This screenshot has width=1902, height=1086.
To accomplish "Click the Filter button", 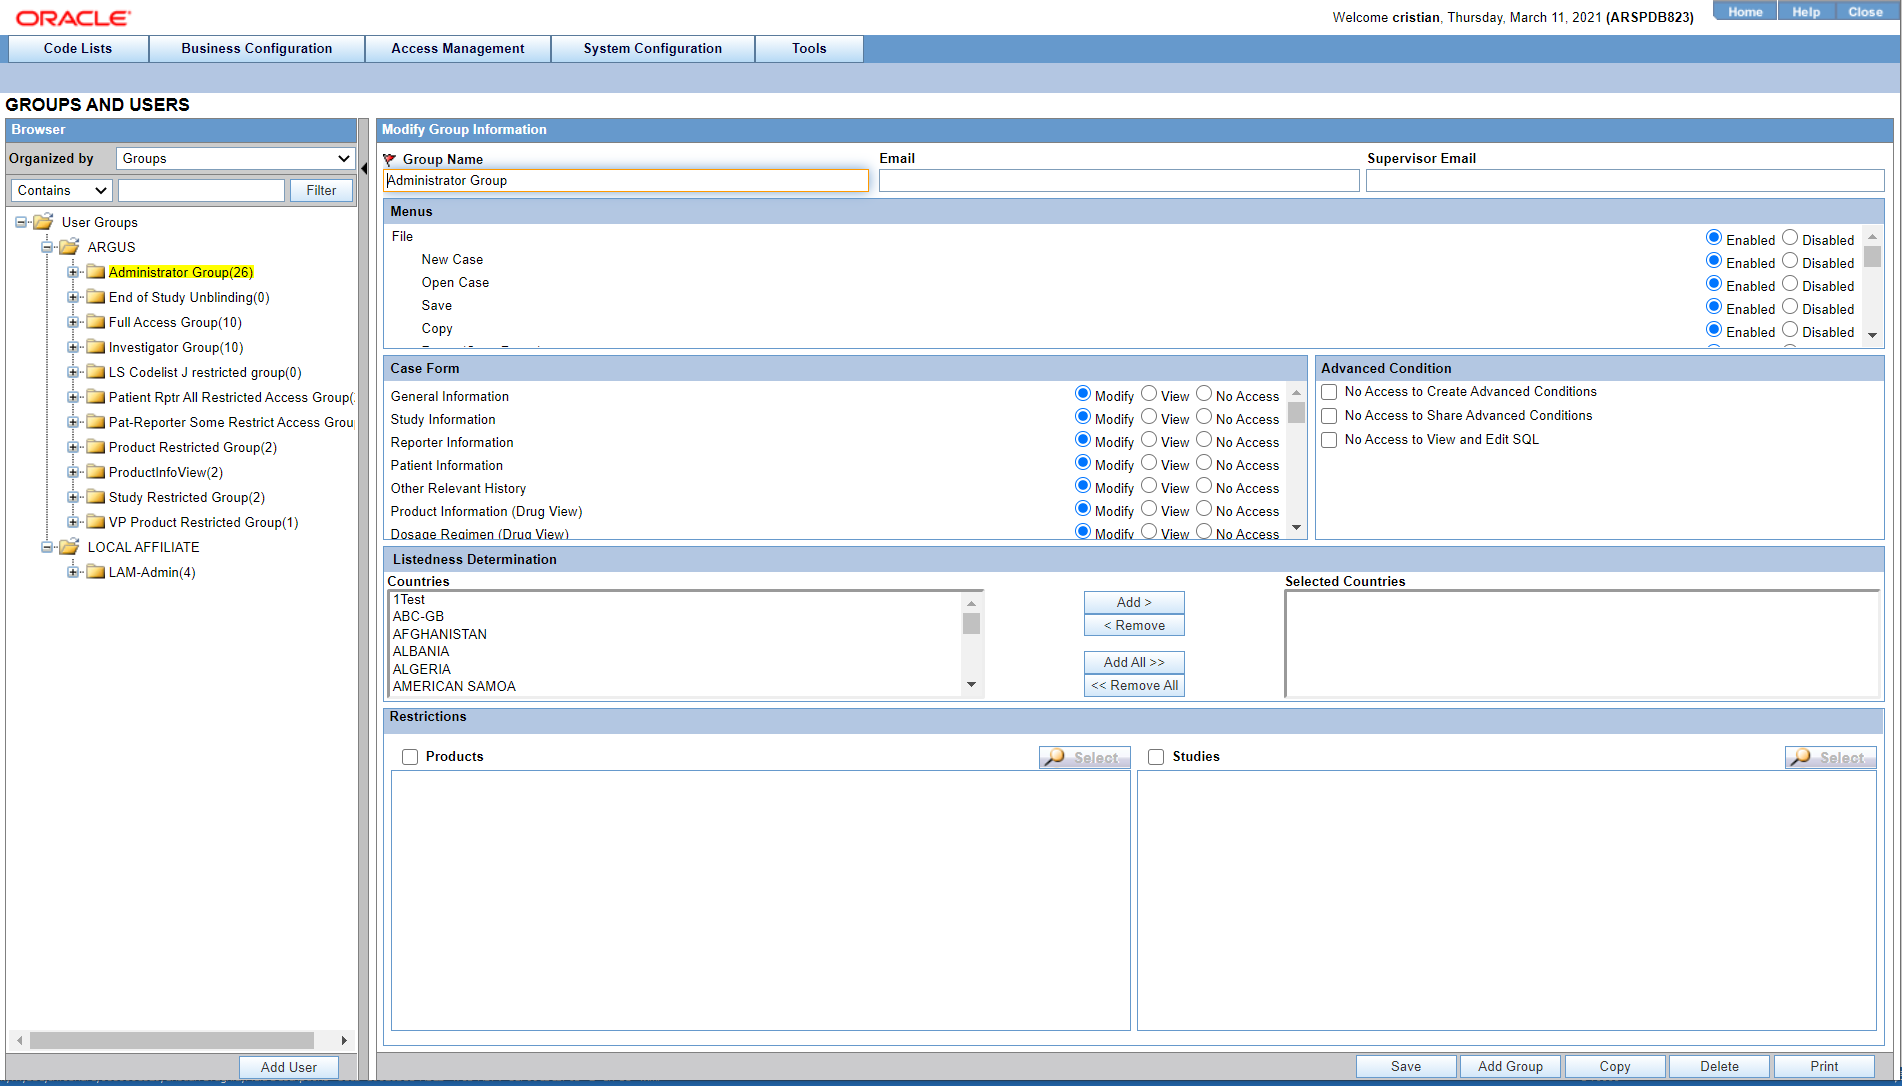I will click(x=321, y=191).
